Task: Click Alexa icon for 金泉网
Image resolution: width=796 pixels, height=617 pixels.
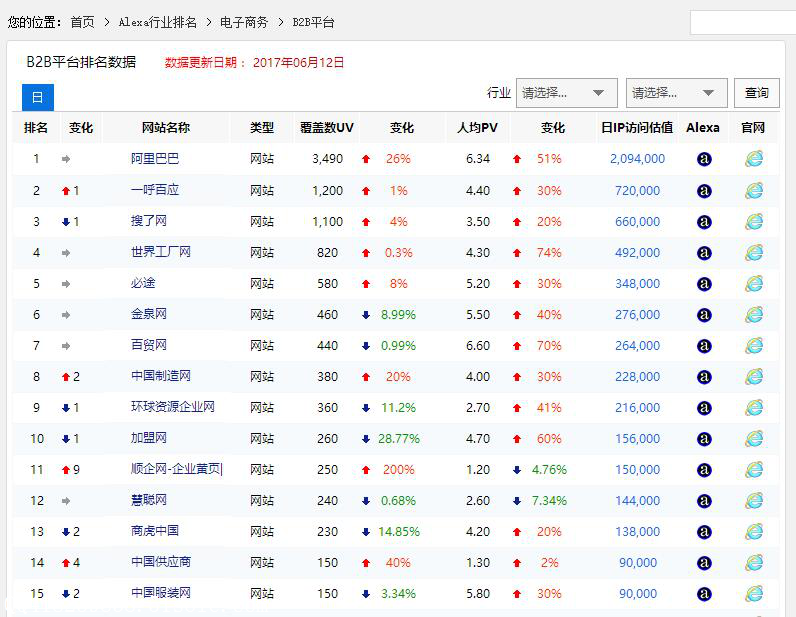Action: point(703,315)
